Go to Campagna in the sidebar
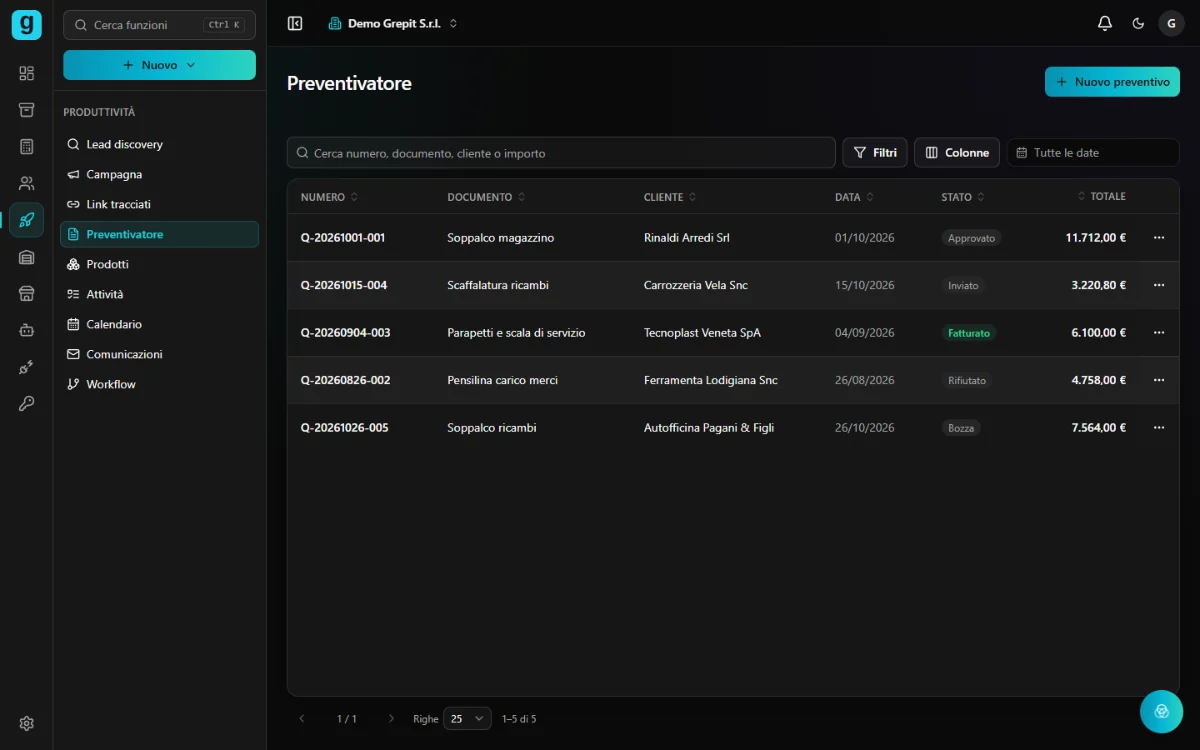Viewport: 1200px width, 750px height. coord(160,174)
